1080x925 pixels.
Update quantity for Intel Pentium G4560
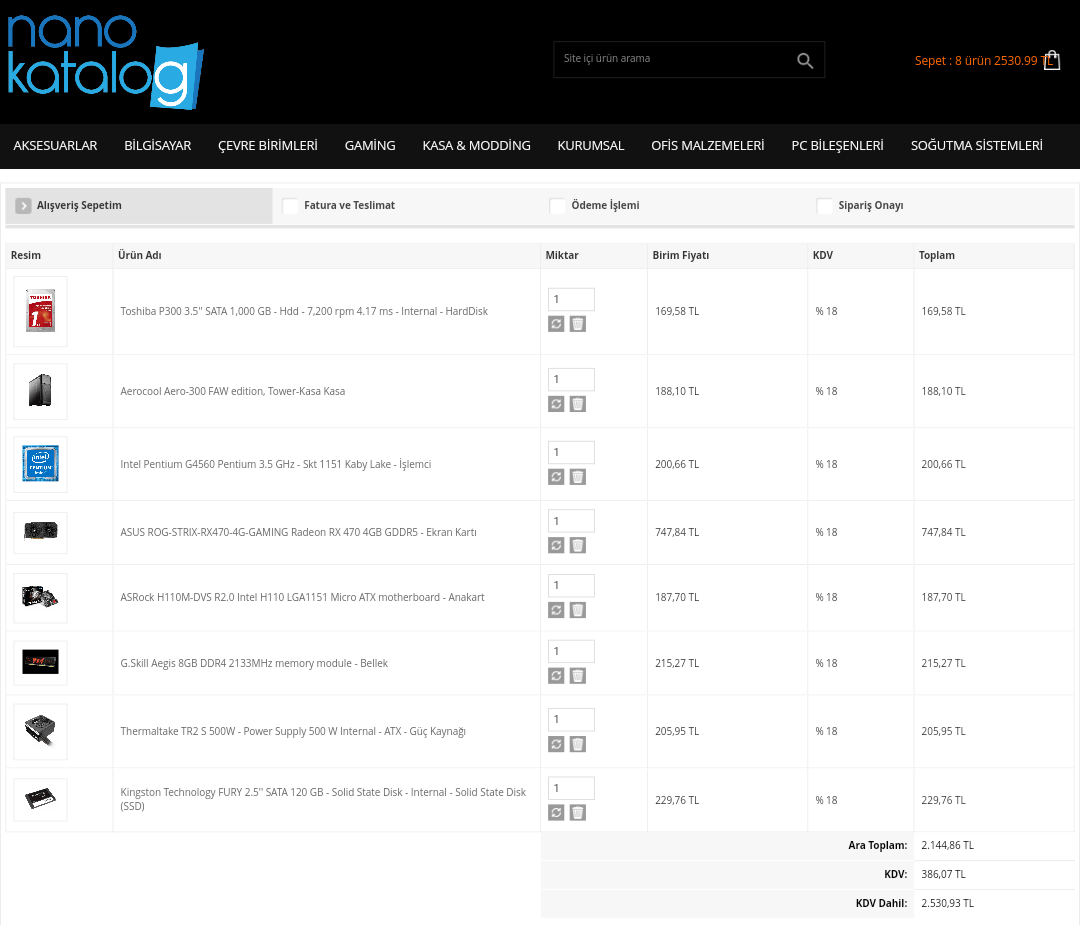(x=556, y=477)
